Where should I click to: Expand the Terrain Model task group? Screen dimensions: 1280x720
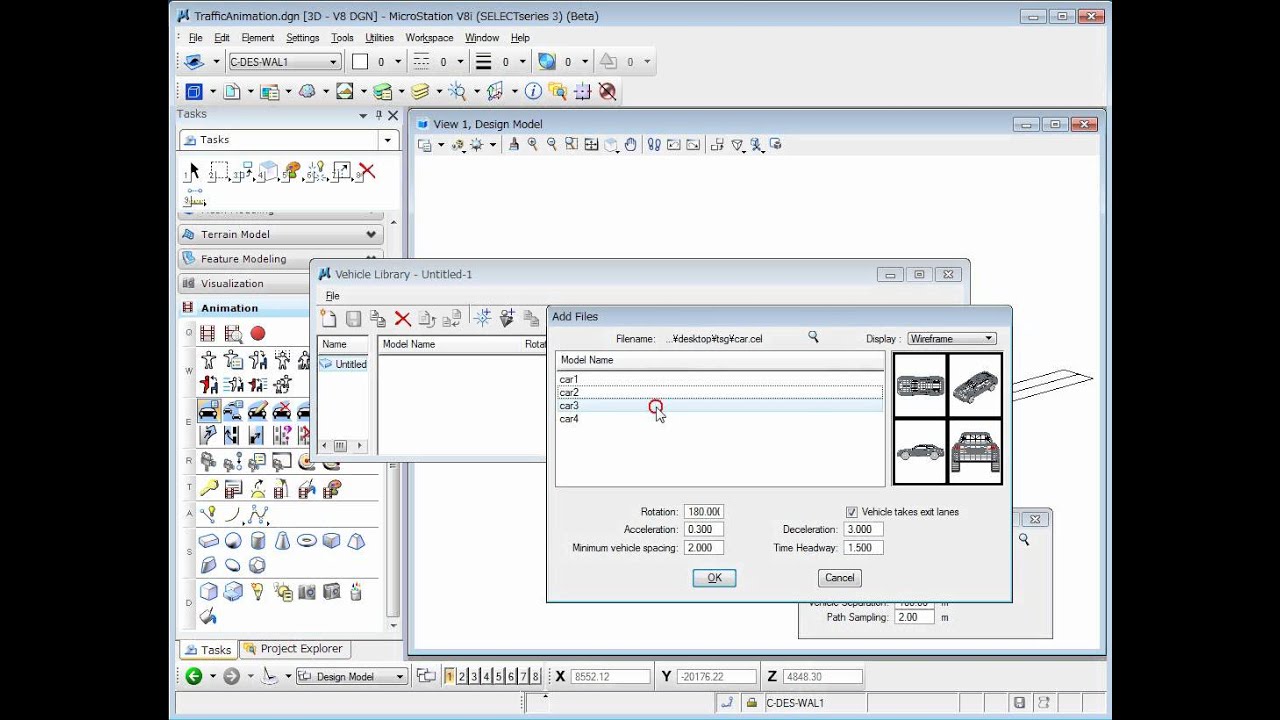281,234
